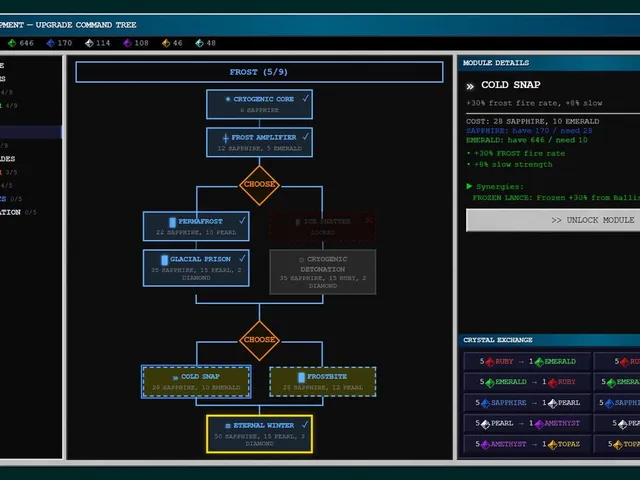640x480 pixels.
Task: Click the lower orange CHOOSE diamond node
Action: pyautogui.click(x=260, y=340)
